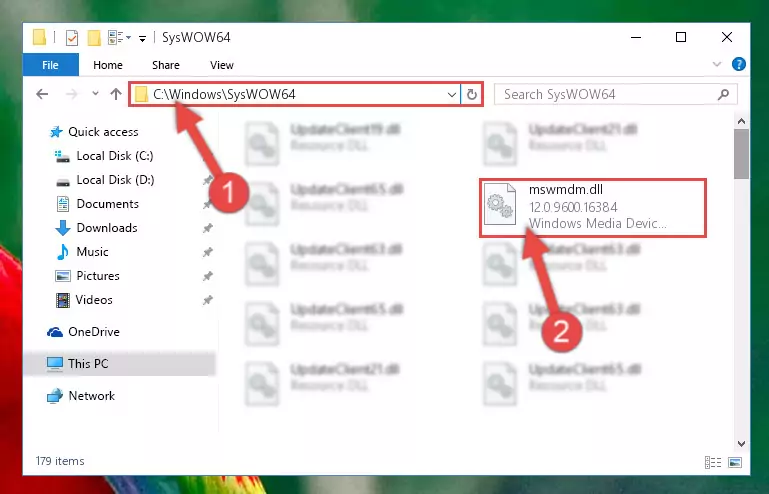
Task: Refresh the SysWOW64 folder
Action: click(471, 94)
